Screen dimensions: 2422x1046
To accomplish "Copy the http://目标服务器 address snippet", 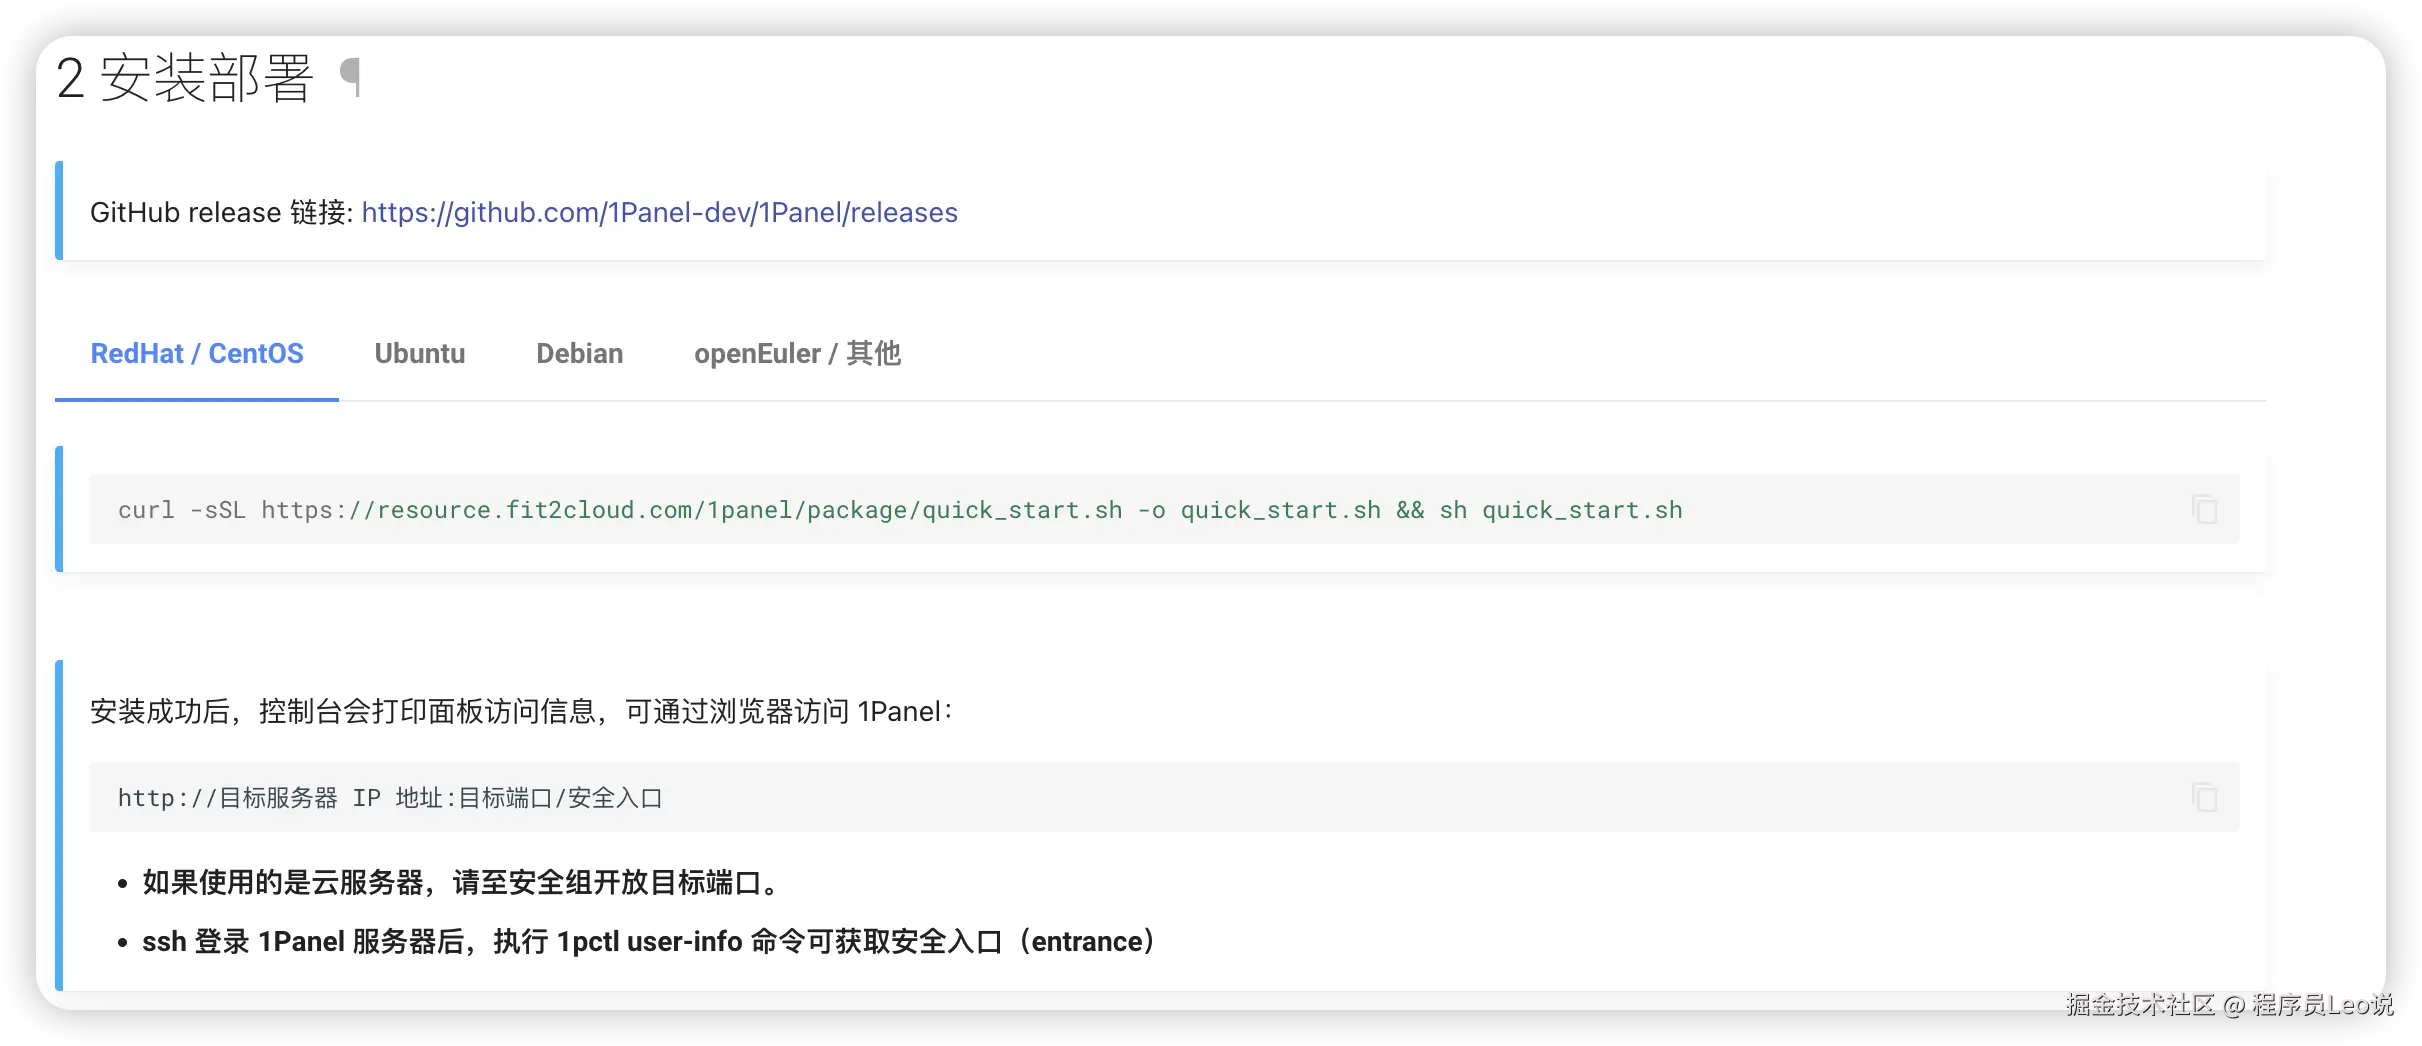I will (2204, 797).
